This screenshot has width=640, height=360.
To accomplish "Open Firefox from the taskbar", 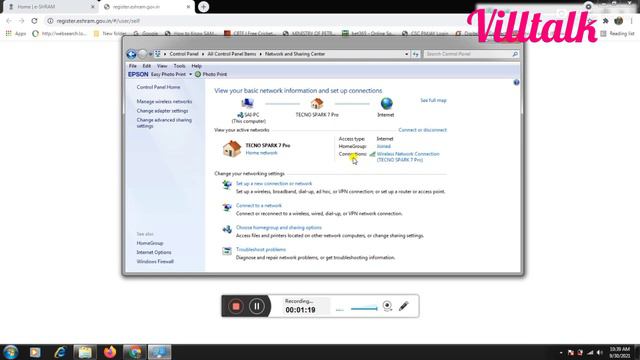I will (x=110, y=352).
